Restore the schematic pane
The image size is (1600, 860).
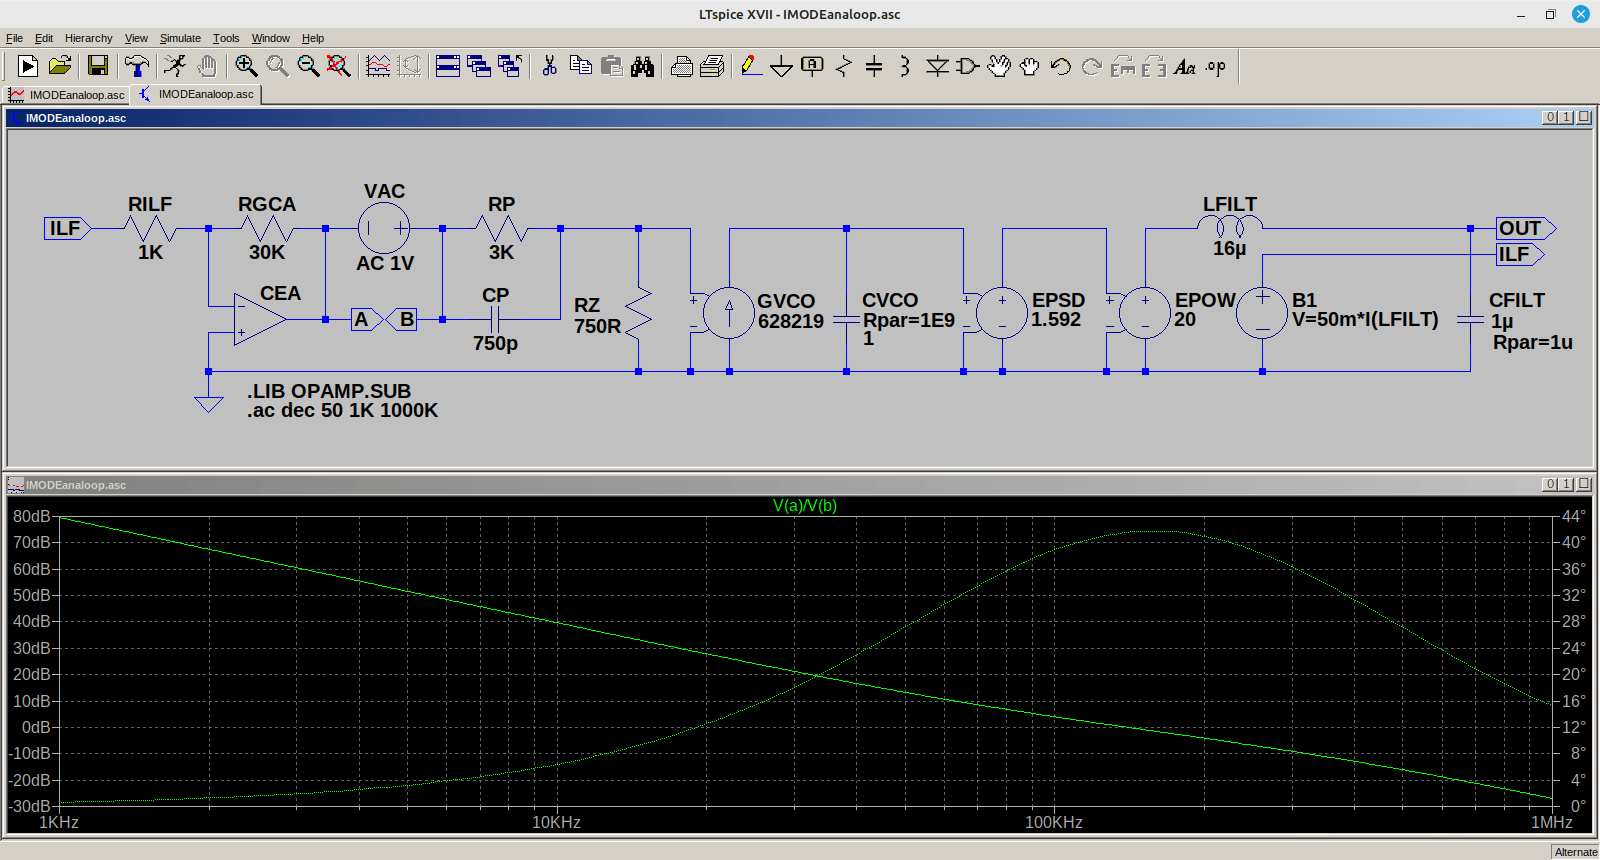1567,117
